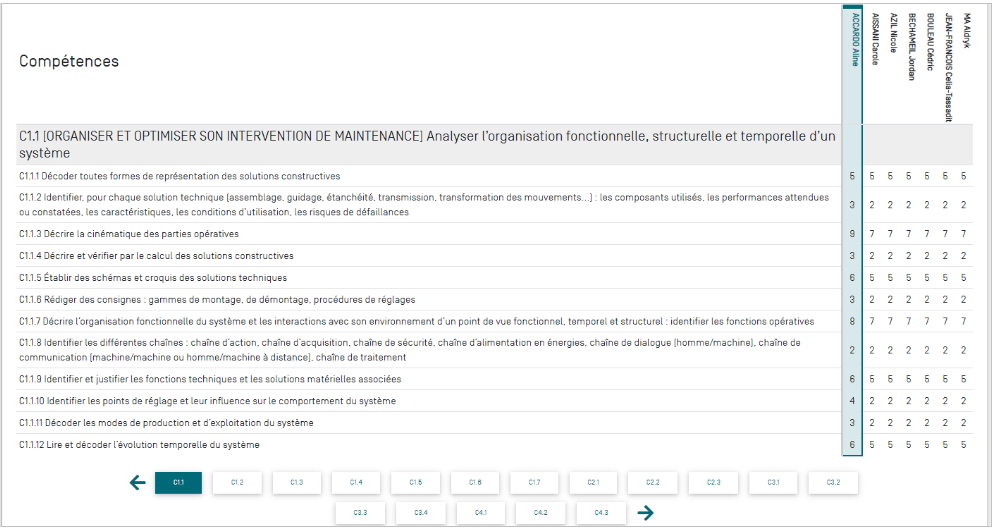Viewport: 995px width, 530px height.
Task: Switch to the C1.2 competence page
Action: (238, 482)
